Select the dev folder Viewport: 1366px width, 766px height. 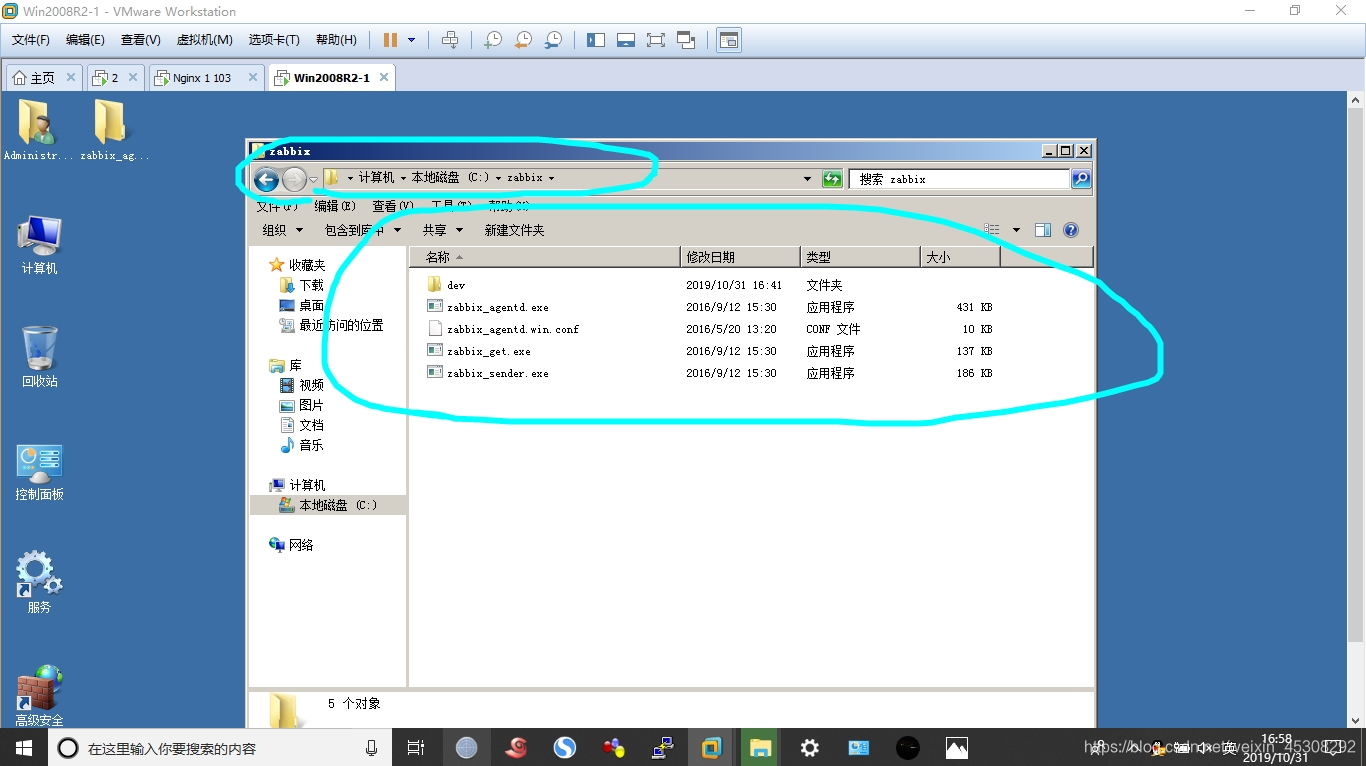tap(447, 285)
